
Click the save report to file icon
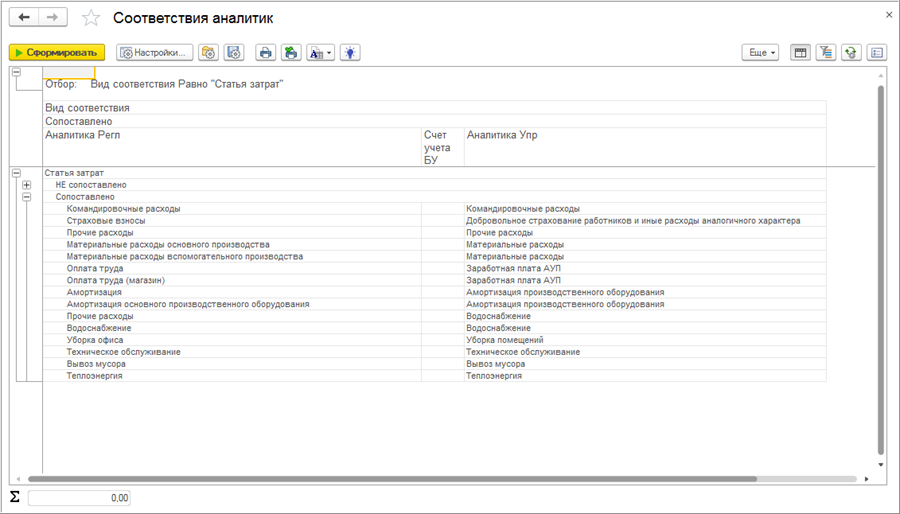(x=290, y=52)
